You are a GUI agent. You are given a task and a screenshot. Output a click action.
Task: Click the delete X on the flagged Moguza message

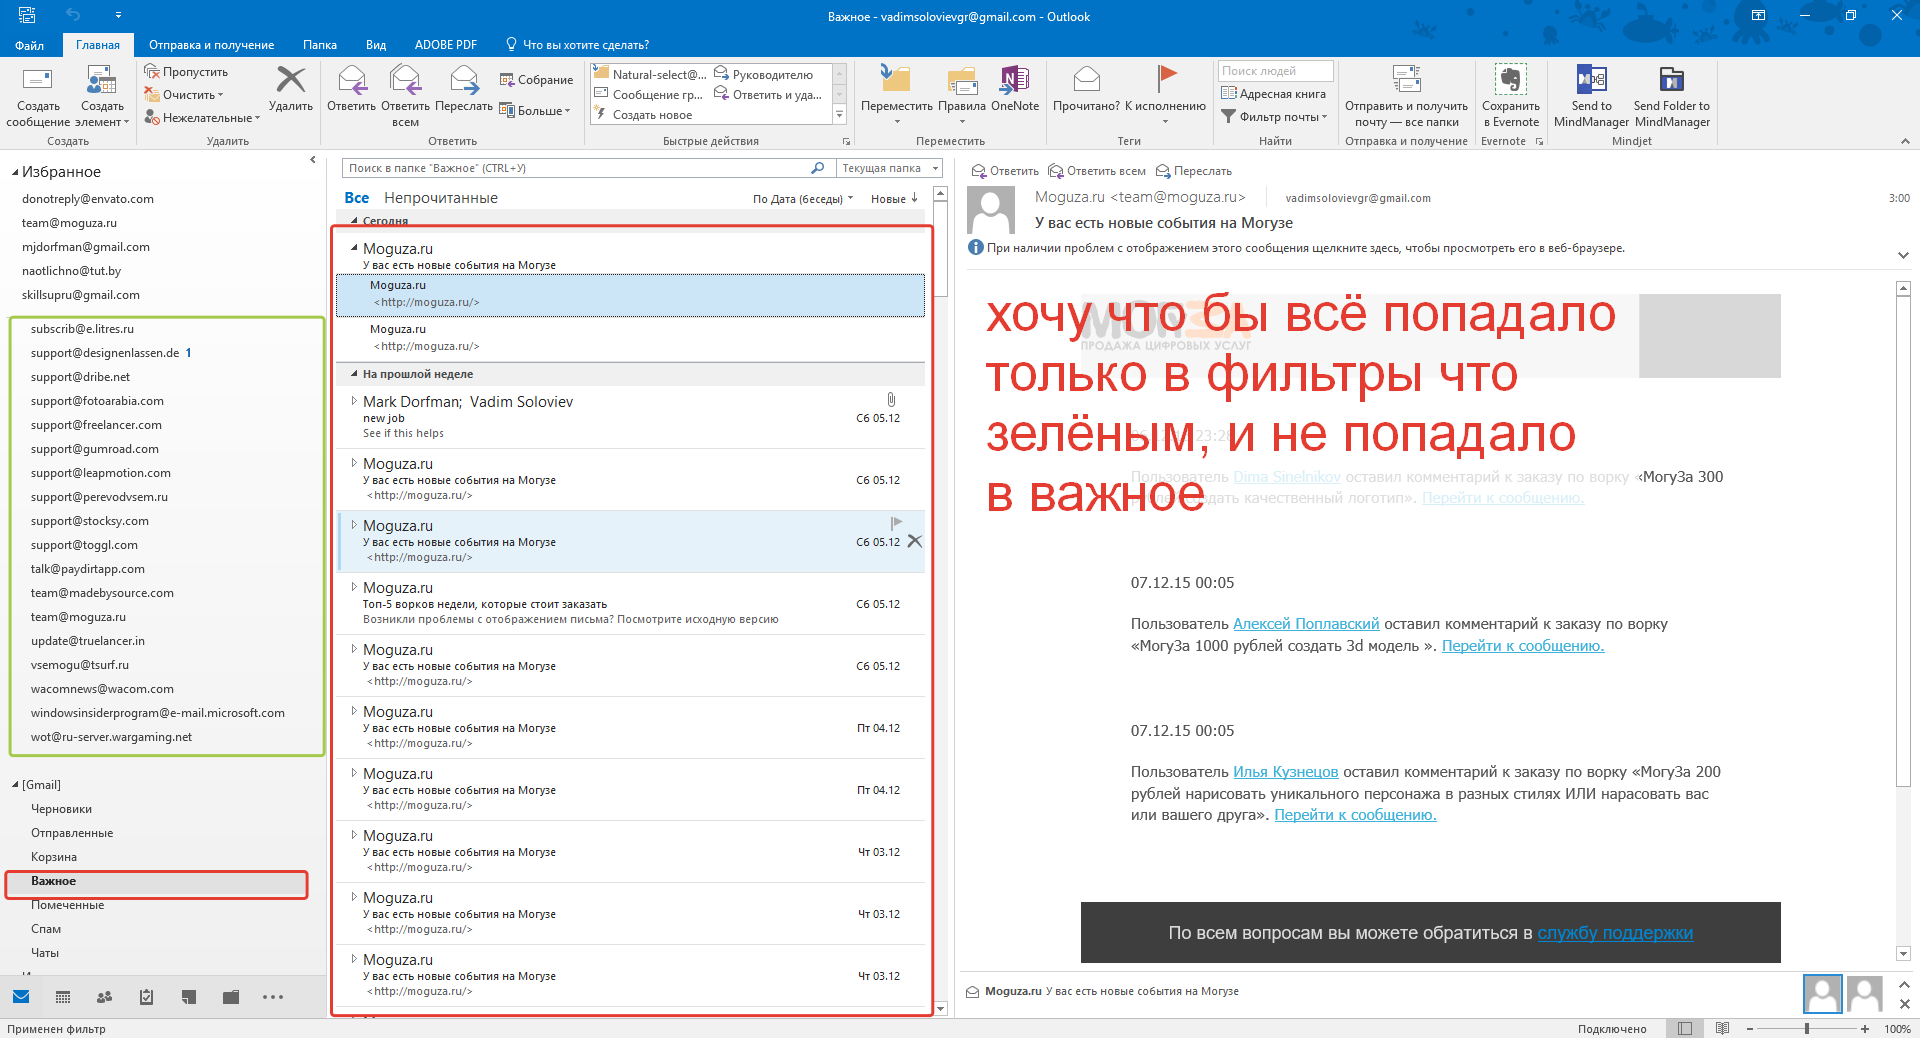(x=914, y=542)
